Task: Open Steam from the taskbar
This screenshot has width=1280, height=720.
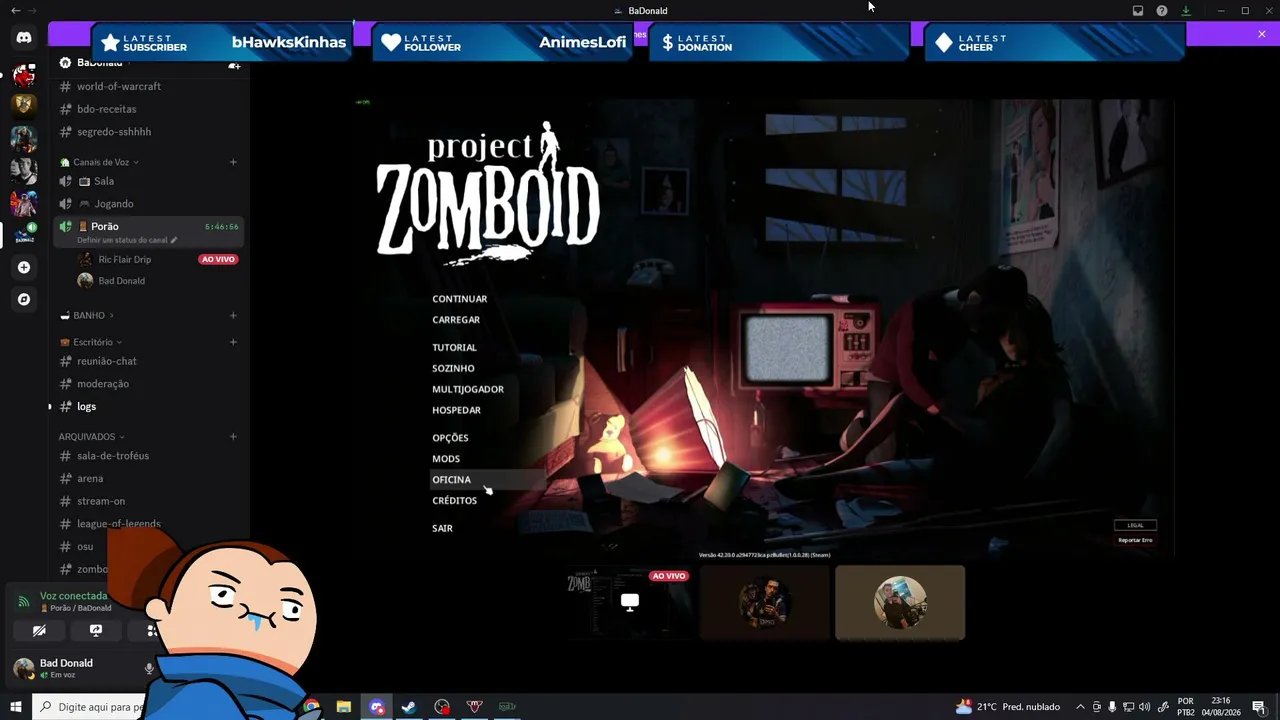Action: tap(409, 707)
